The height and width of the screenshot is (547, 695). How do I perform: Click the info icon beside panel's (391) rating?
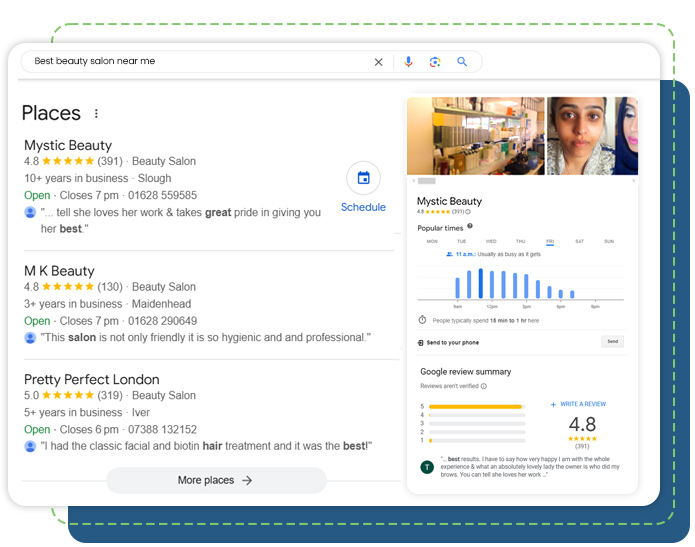[x=468, y=212]
